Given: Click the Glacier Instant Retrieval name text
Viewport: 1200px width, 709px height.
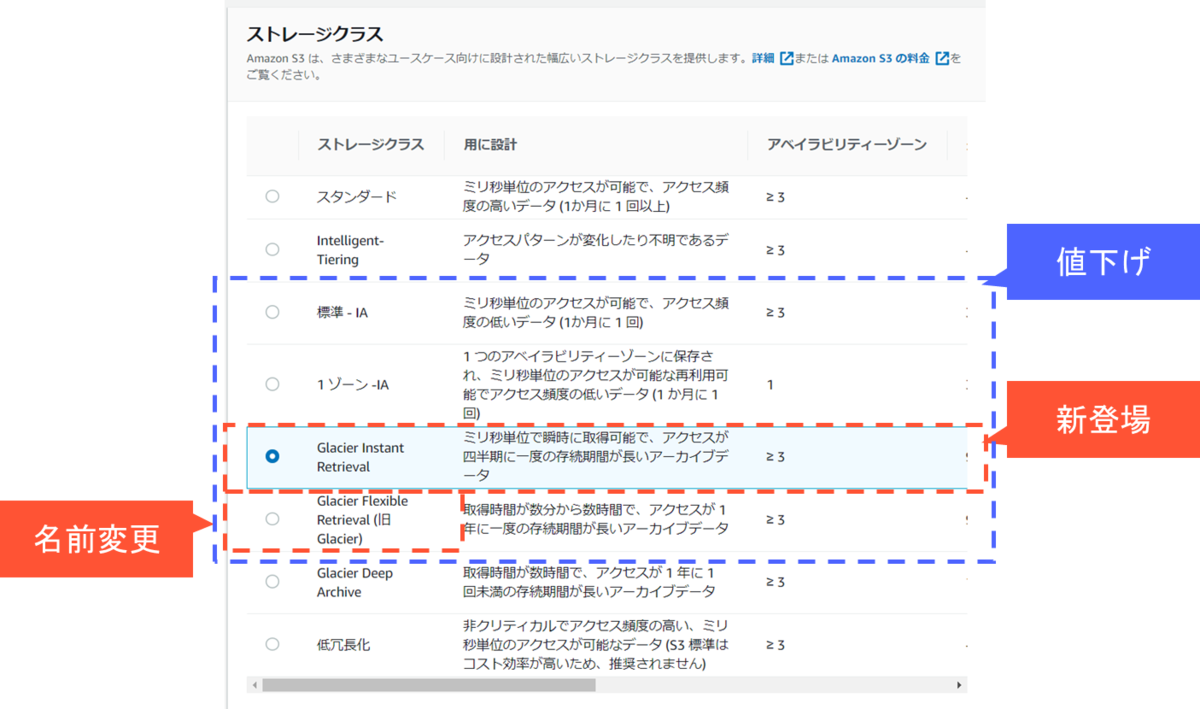Looking at the screenshot, I should pos(361,457).
